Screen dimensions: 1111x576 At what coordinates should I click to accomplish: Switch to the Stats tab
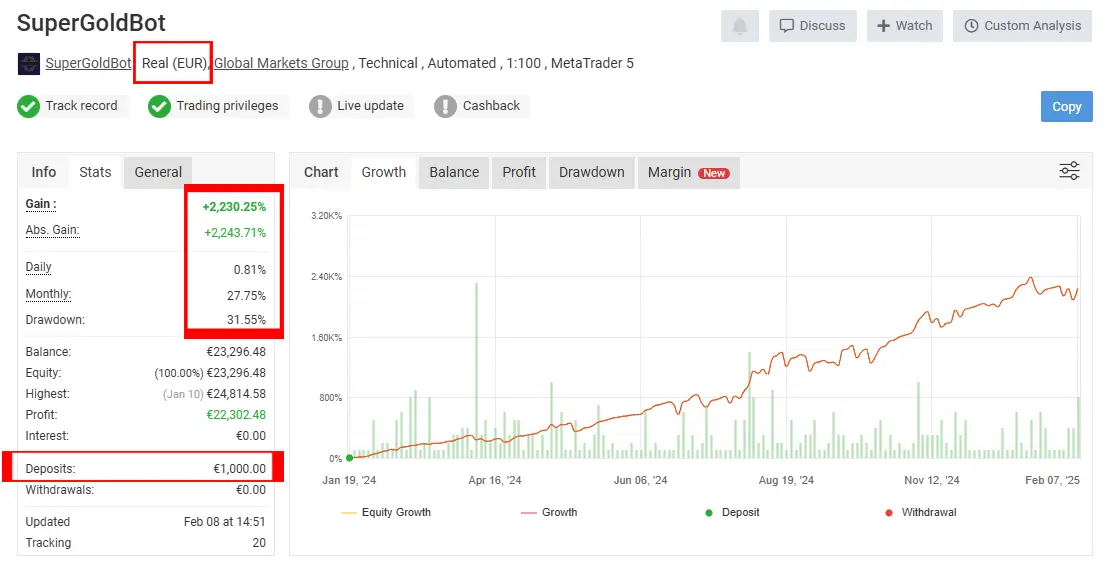pyautogui.click(x=95, y=172)
